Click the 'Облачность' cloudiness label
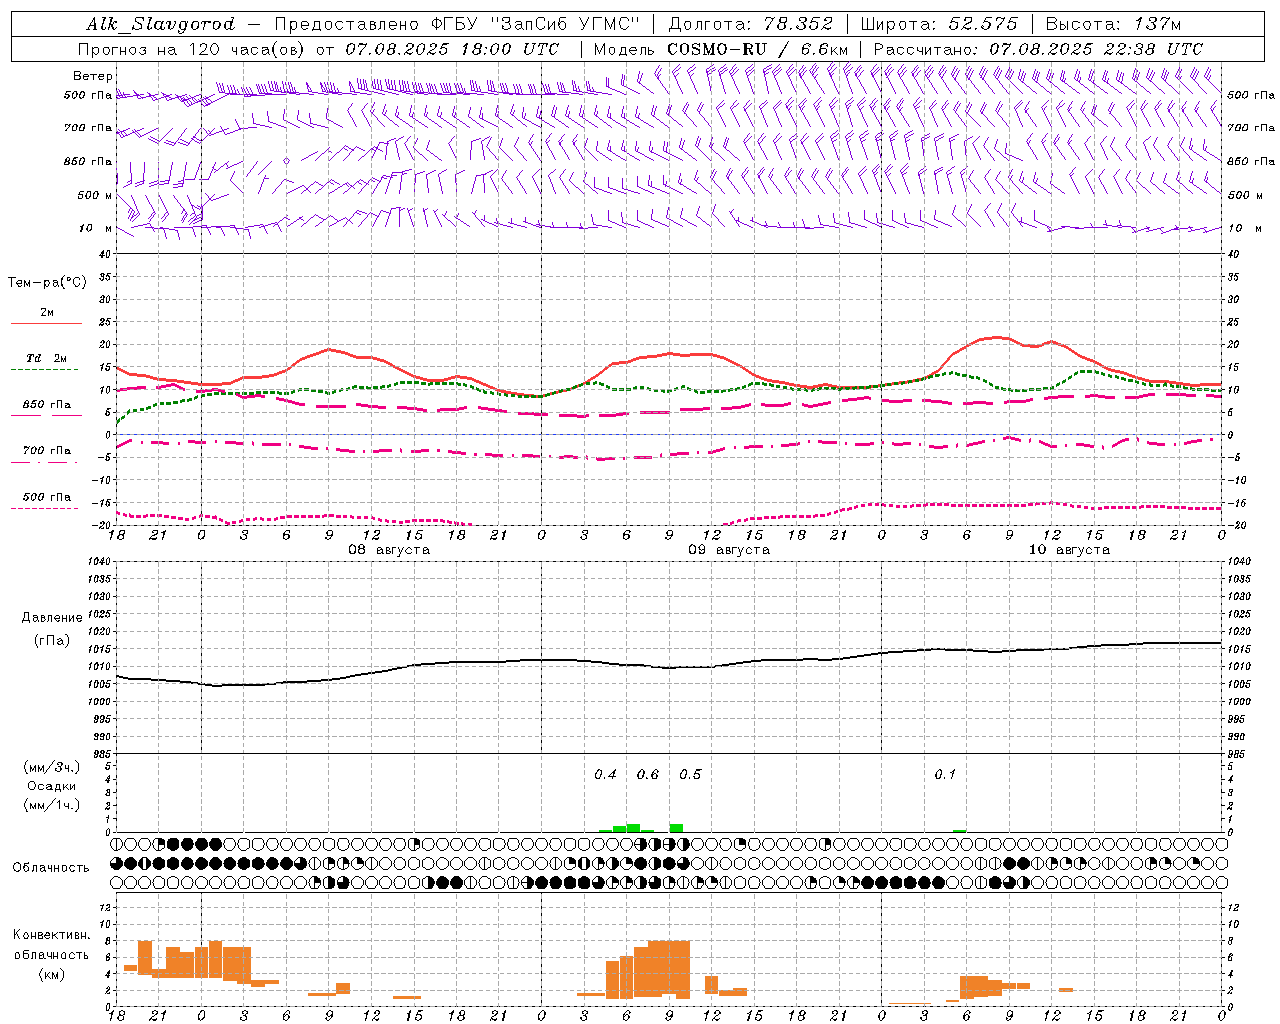The image size is (1280, 1024). click(x=51, y=867)
